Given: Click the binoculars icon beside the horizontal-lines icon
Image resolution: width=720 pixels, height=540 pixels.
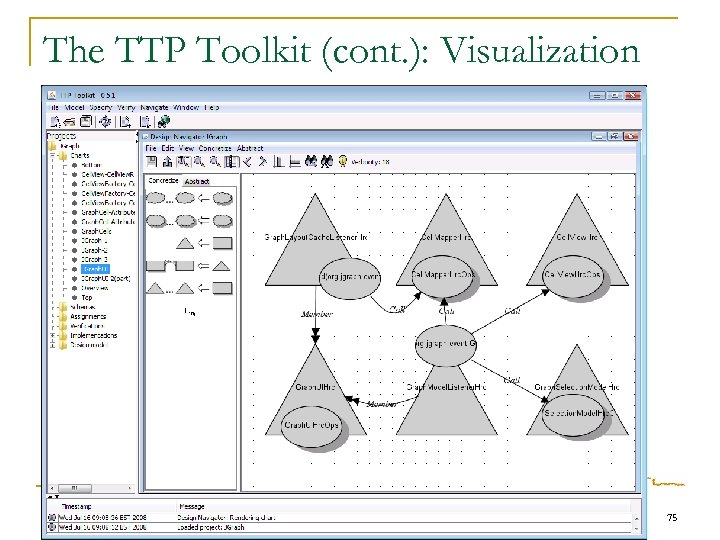Looking at the screenshot, I should (x=311, y=162).
